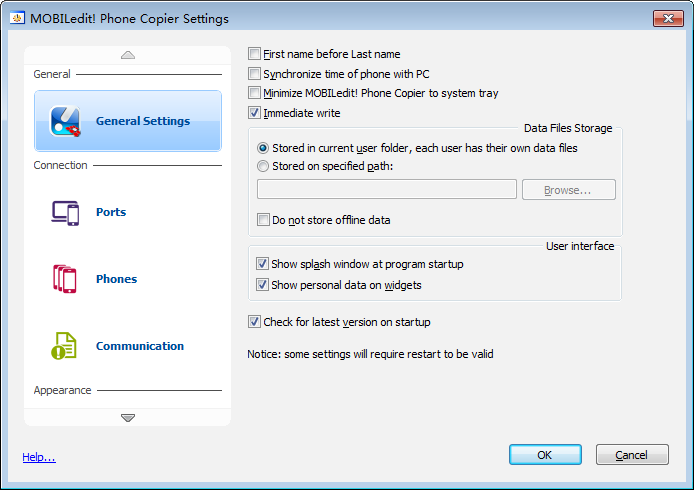Screen dimensions: 694x490
Task: Click the Communication document icon
Action: pyautogui.click(x=65, y=346)
